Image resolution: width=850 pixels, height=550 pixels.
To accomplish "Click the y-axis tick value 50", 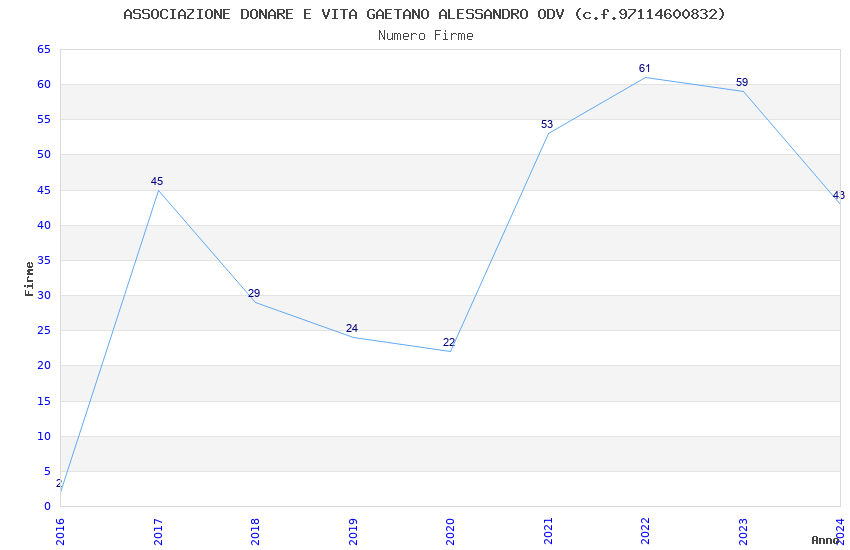I will click(44, 154).
